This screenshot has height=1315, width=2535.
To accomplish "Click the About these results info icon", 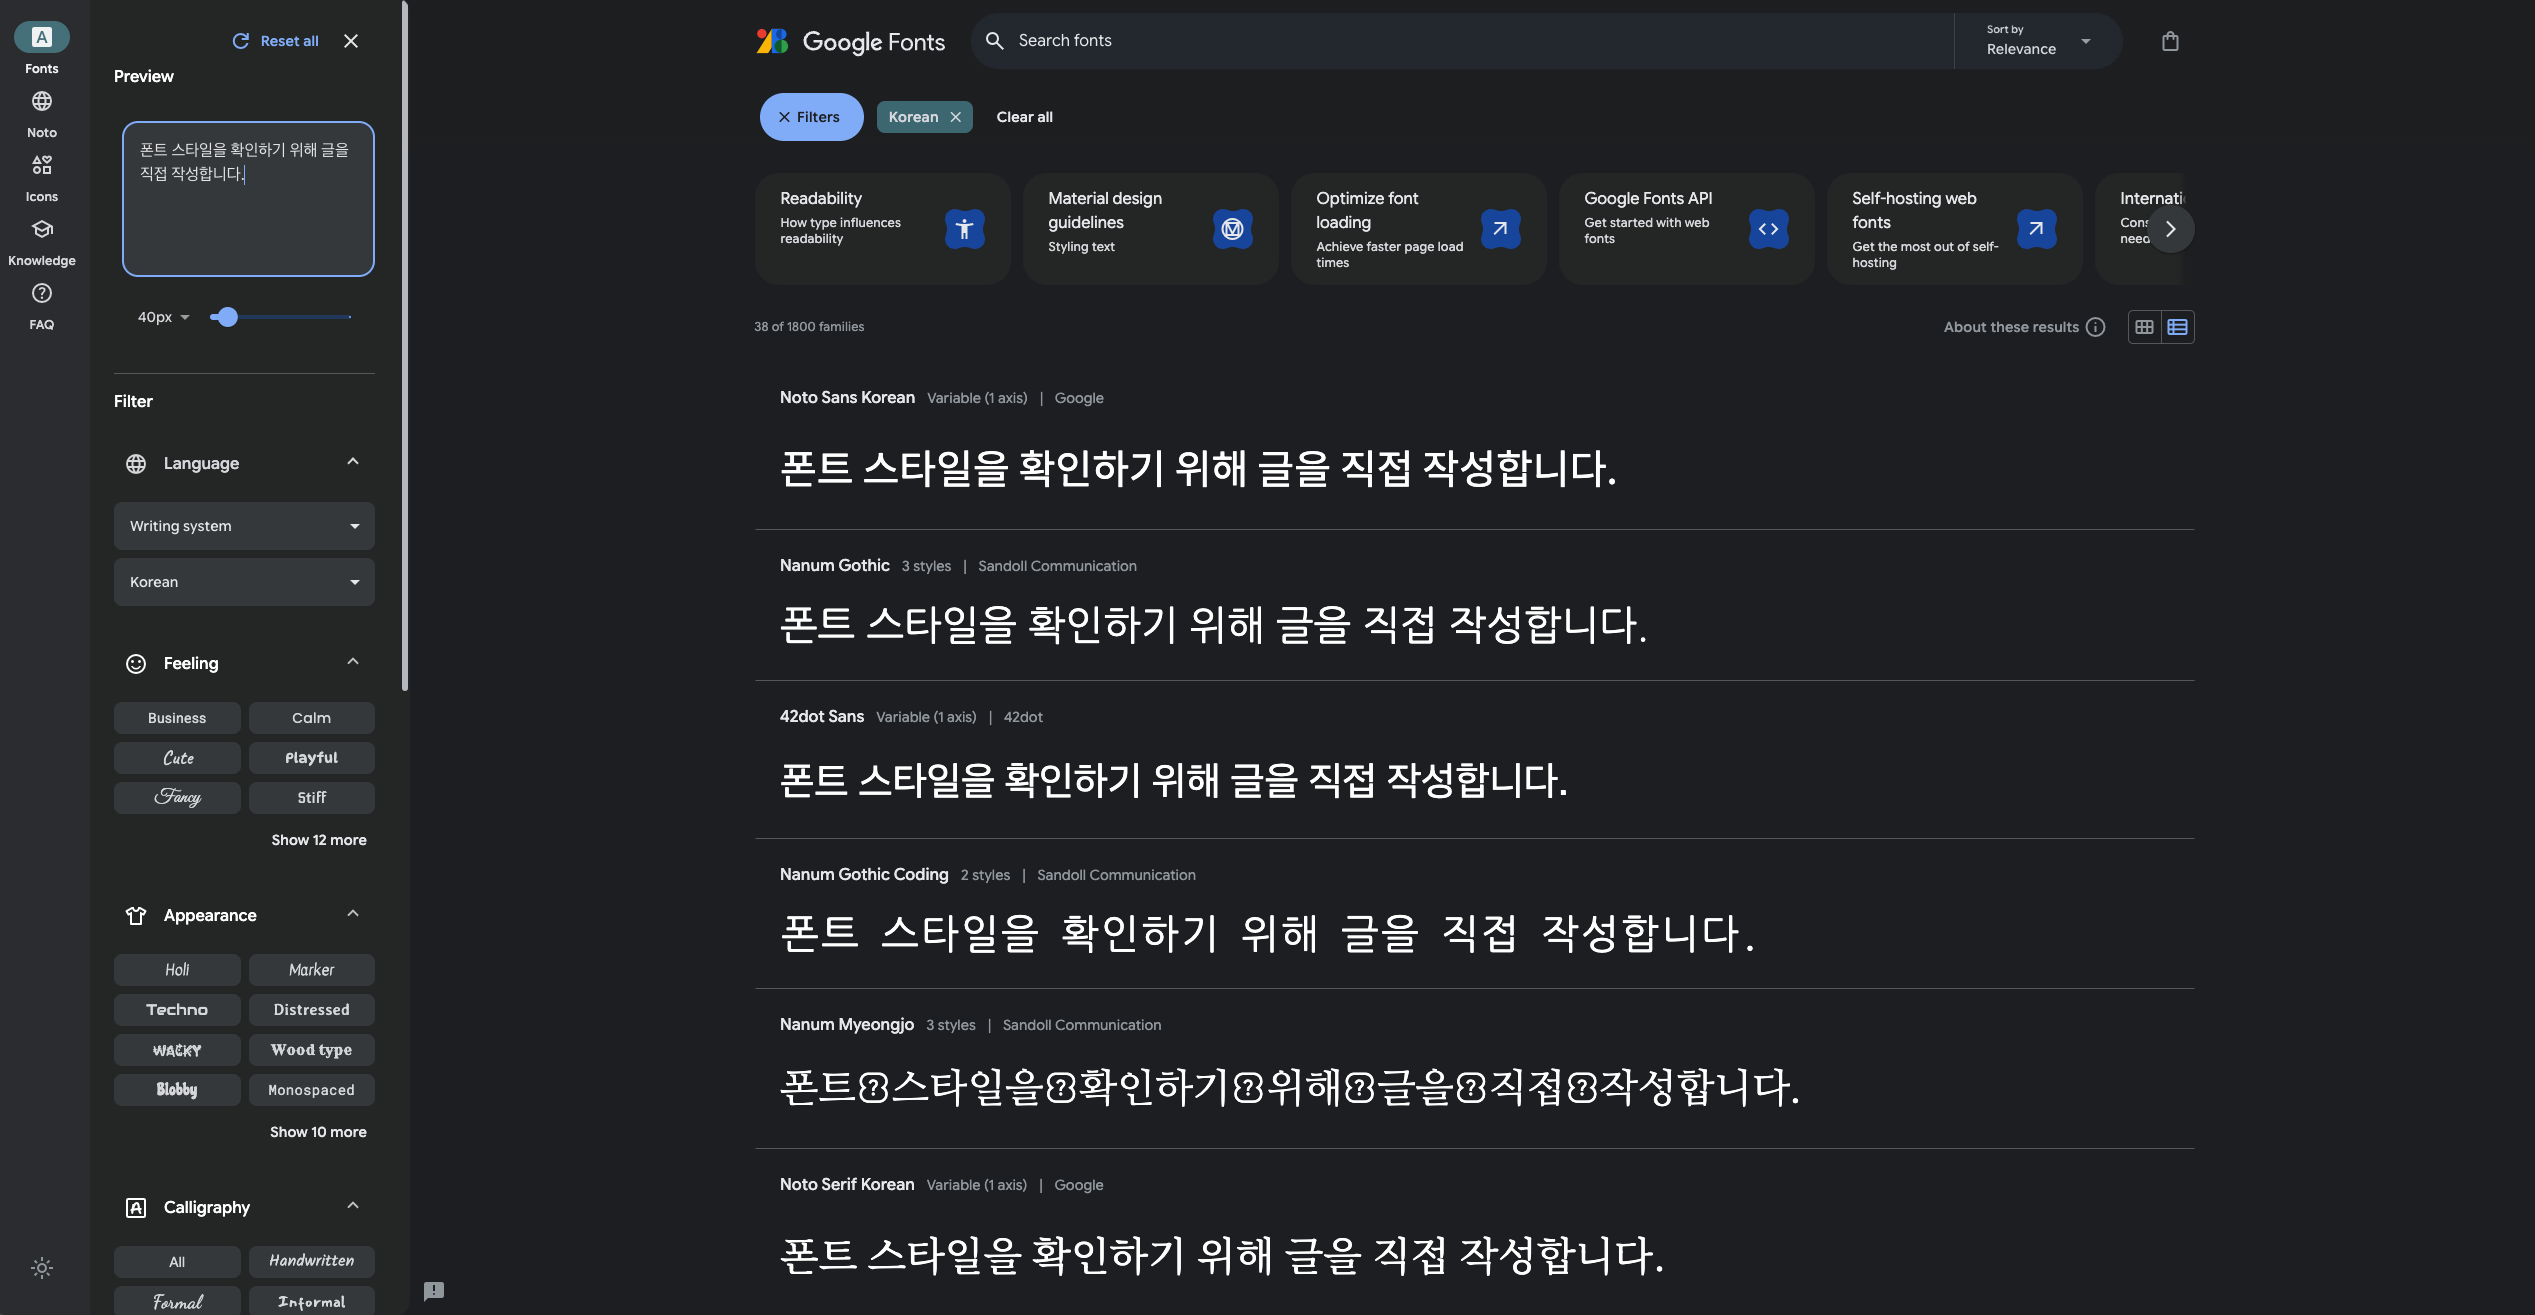I will click(2095, 327).
